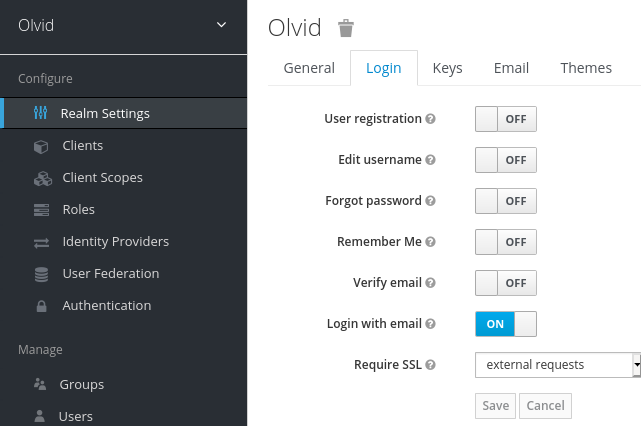Viewport: 641px width, 426px height.
Task: Turn on Forgot password switch
Action: (506, 201)
